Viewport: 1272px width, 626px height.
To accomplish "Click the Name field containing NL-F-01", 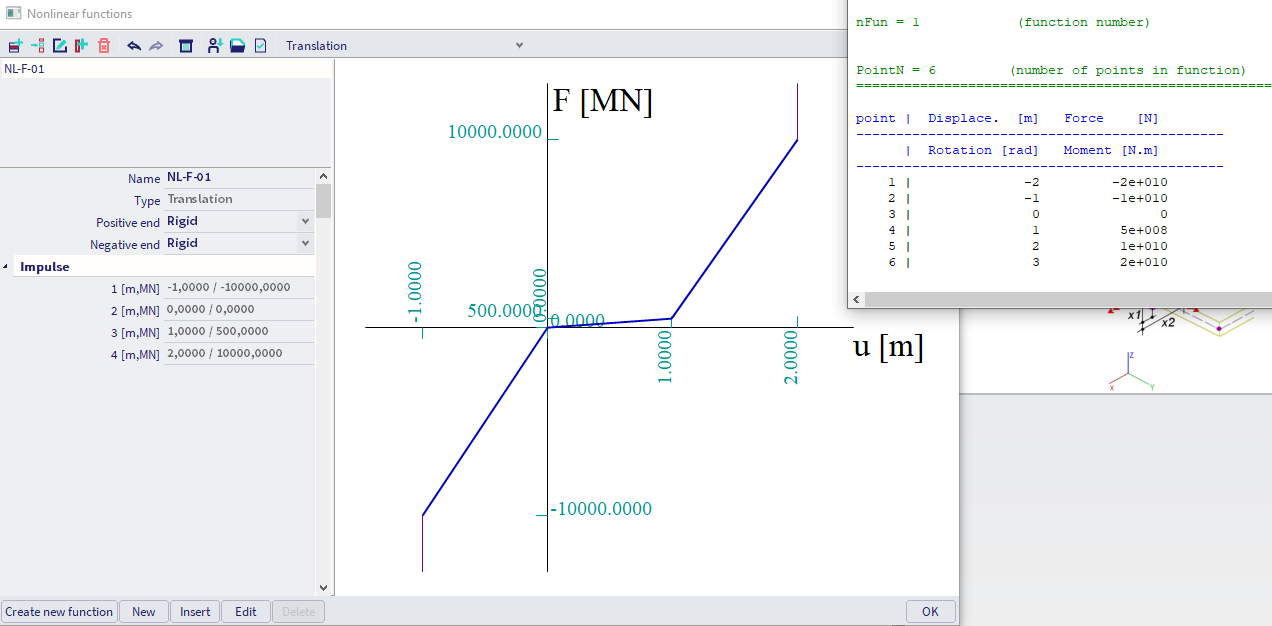I will (x=238, y=177).
